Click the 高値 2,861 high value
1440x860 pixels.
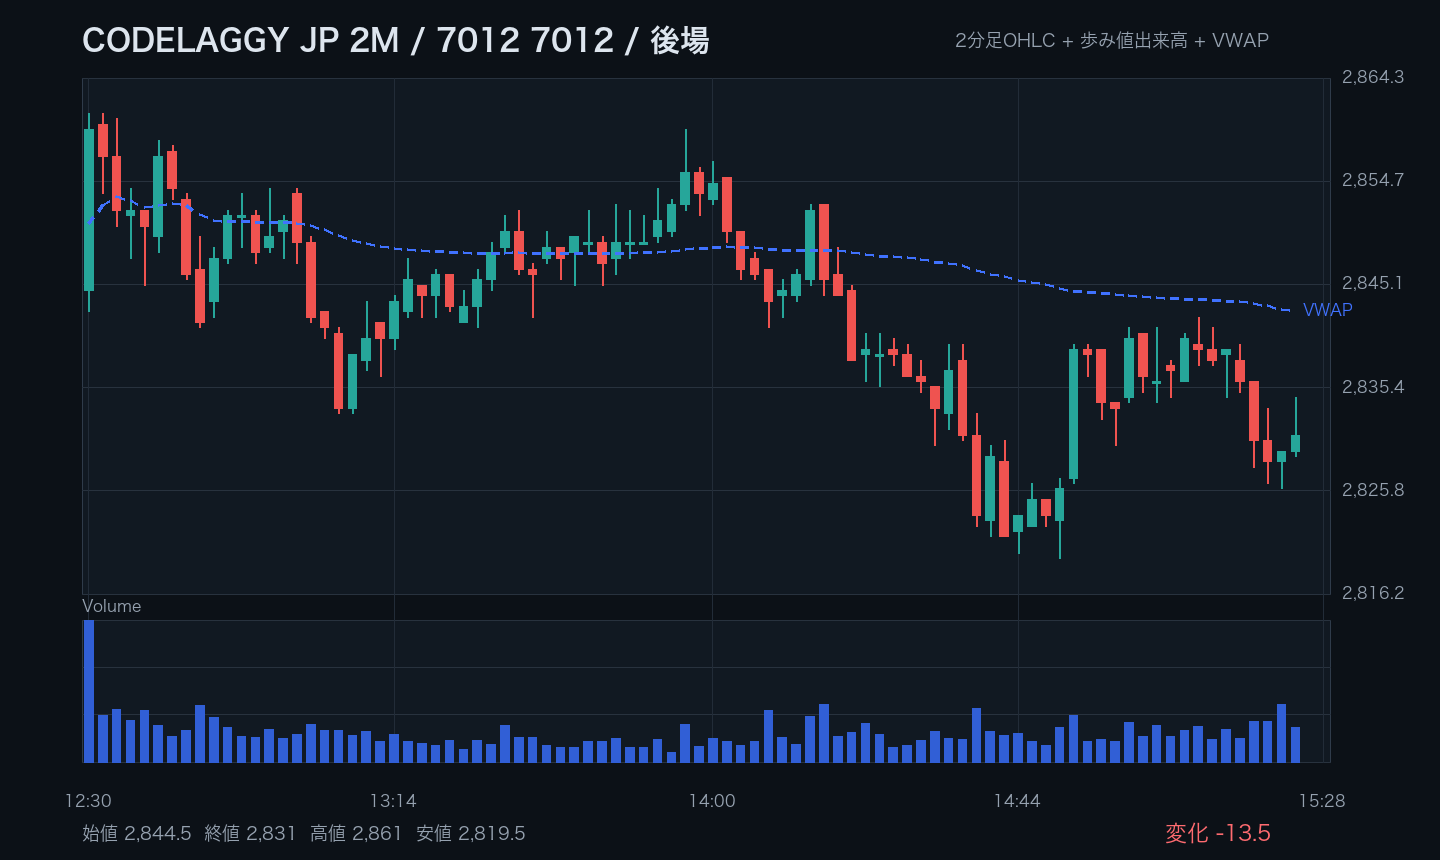pyautogui.click(x=356, y=833)
